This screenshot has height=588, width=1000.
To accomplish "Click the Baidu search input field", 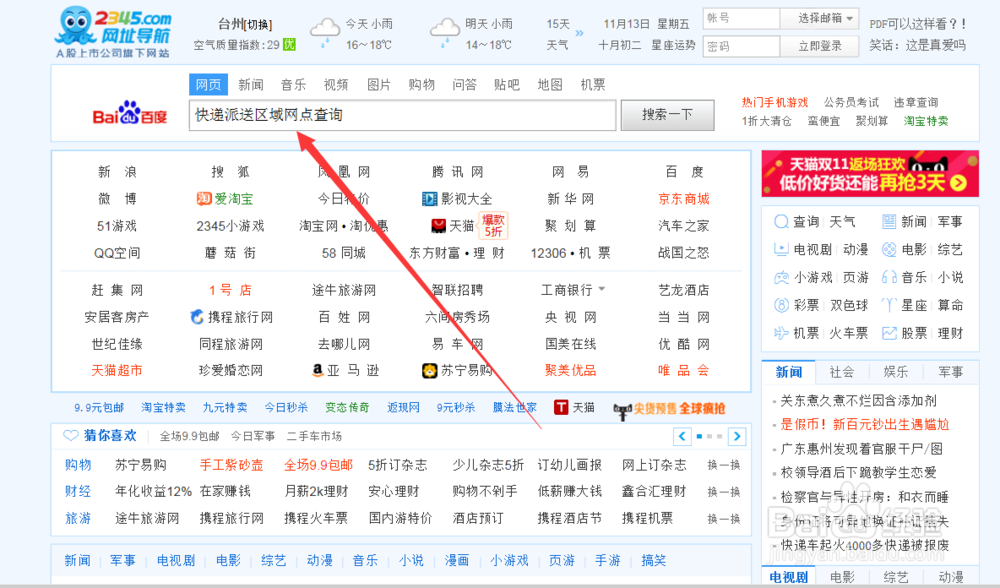I will point(402,115).
